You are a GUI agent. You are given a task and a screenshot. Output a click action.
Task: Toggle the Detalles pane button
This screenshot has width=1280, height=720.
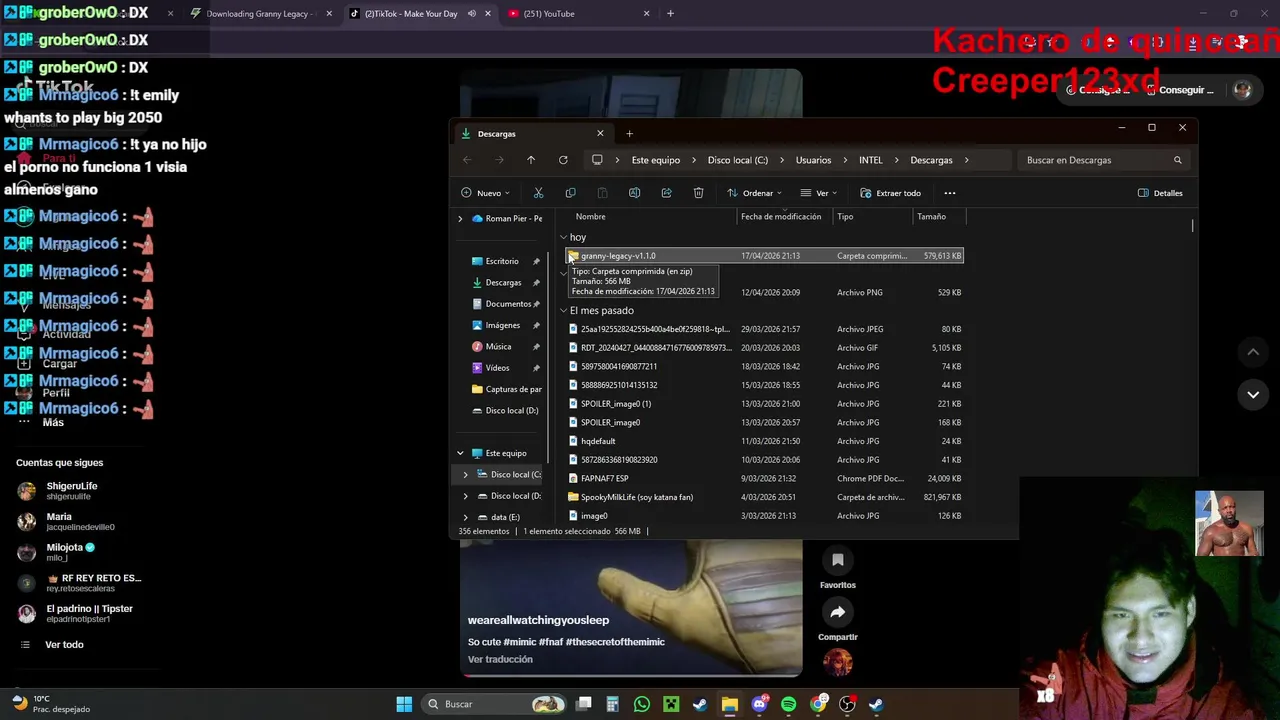click(x=1160, y=193)
